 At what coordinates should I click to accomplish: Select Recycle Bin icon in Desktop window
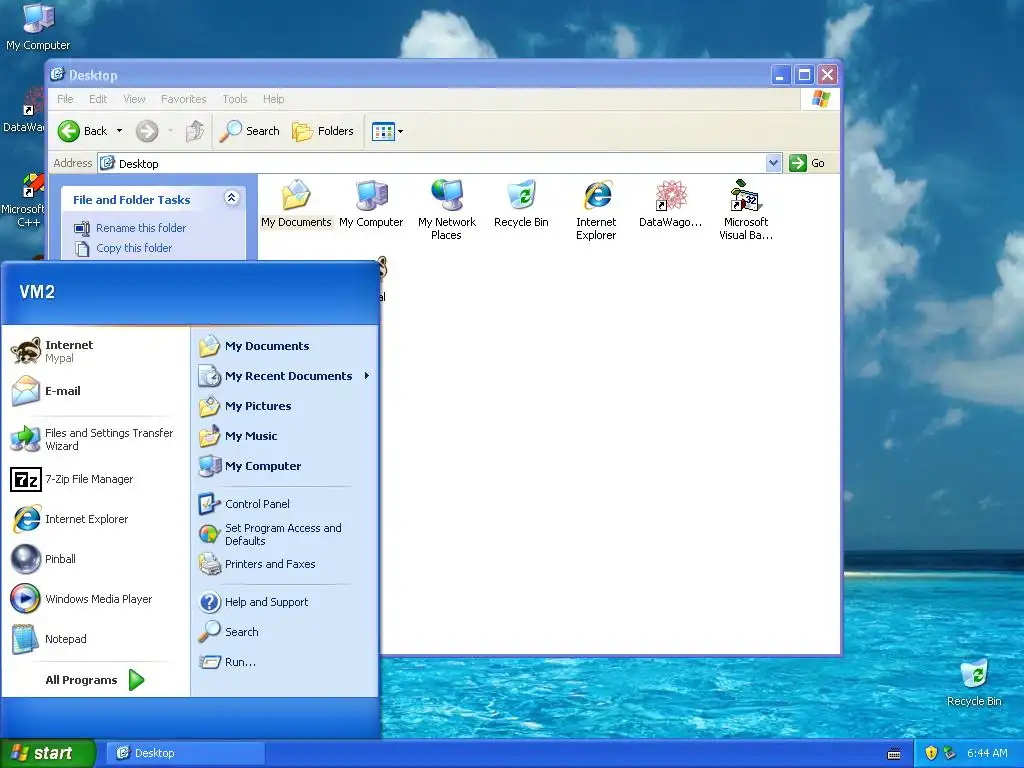click(x=521, y=204)
